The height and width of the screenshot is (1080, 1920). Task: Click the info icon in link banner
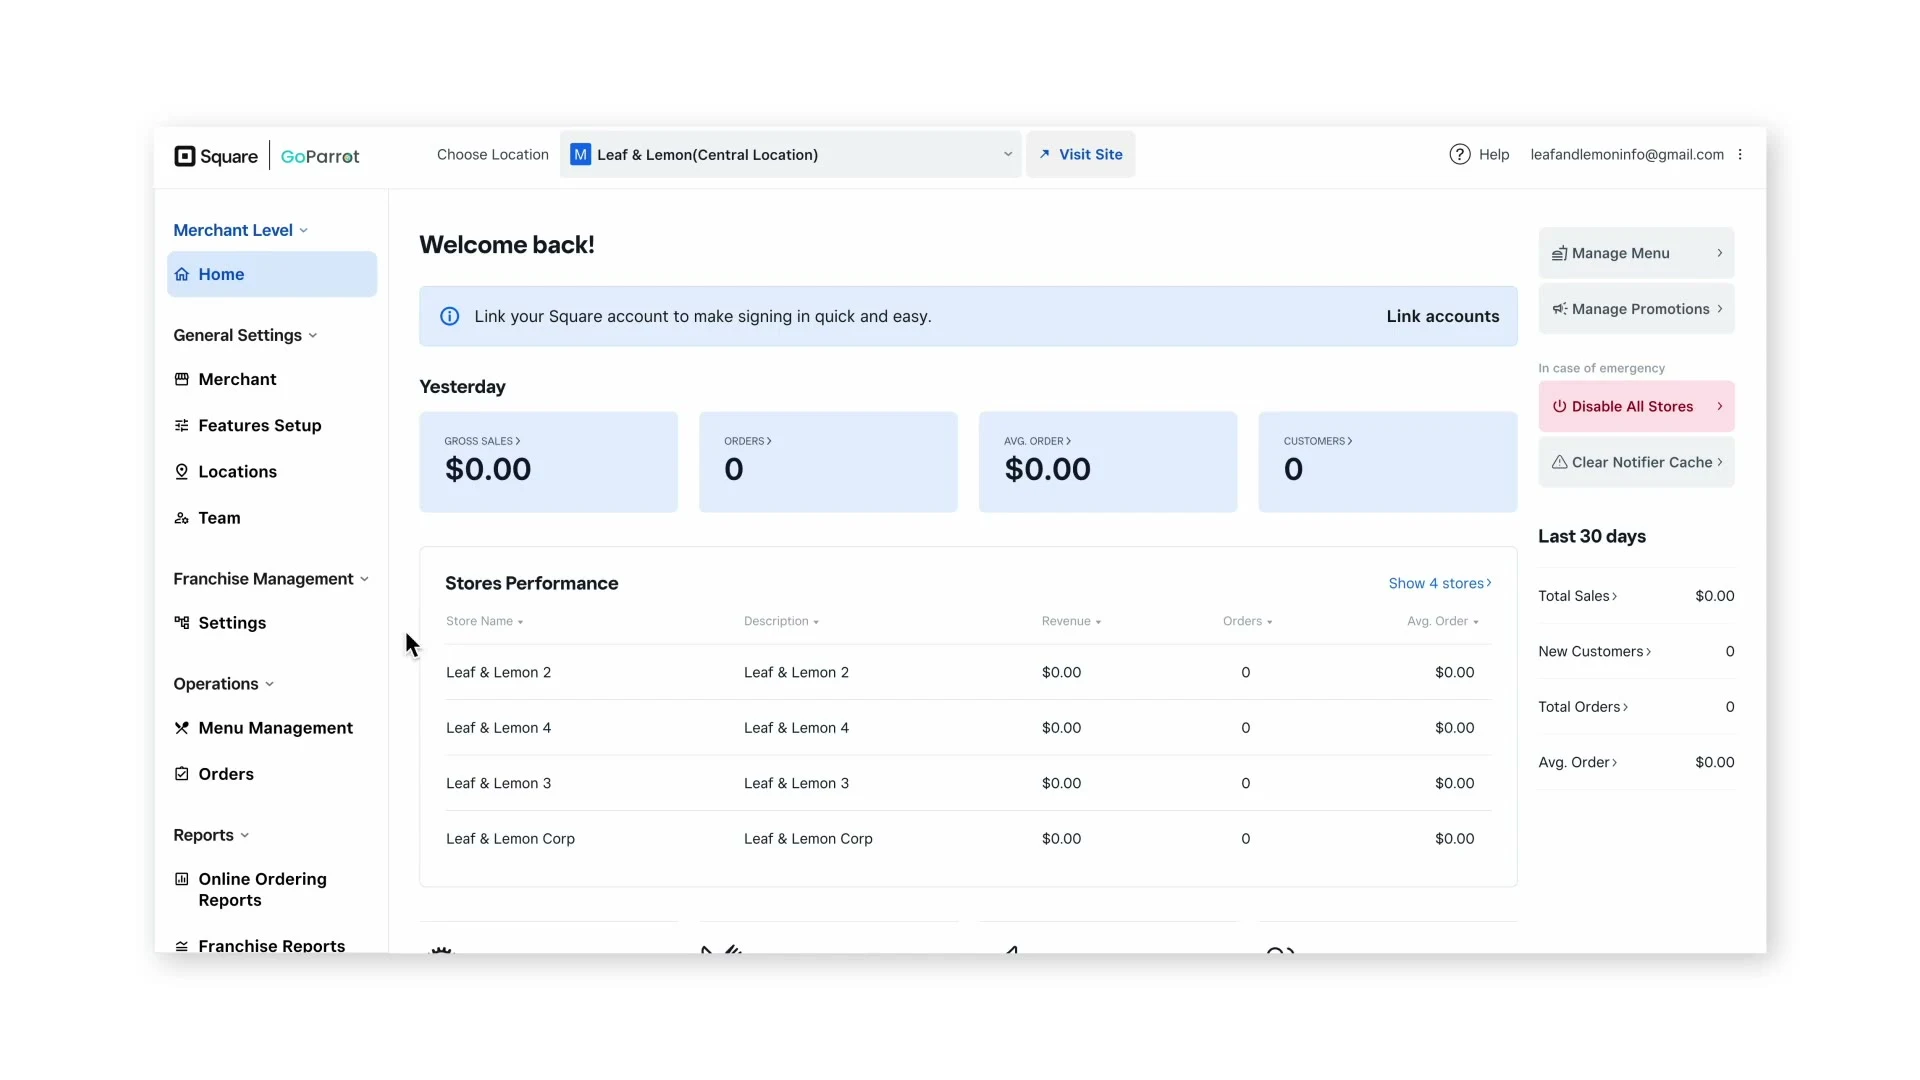tap(450, 316)
